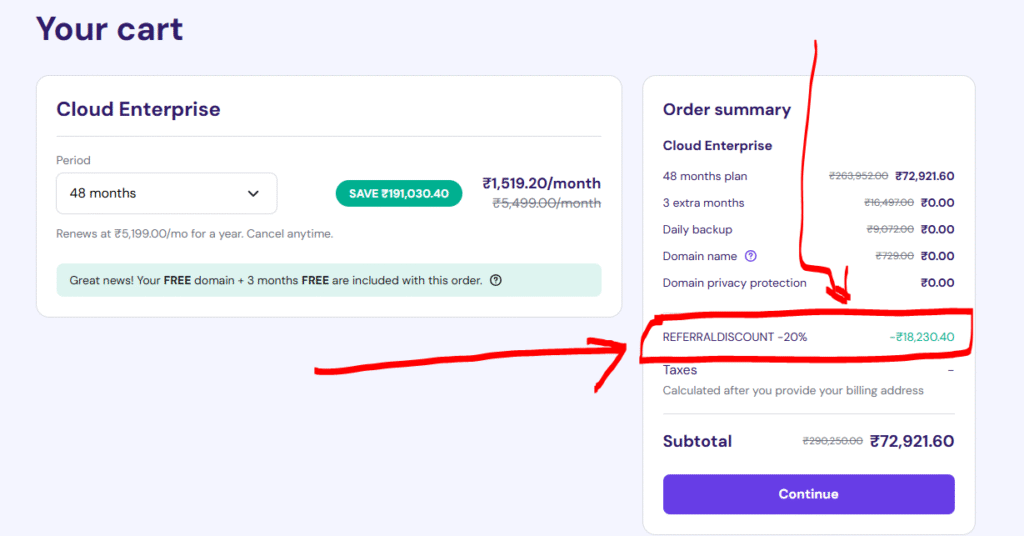The image size is (1024, 536).
Task: Click the Your cart page heading
Action: (x=110, y=28)
